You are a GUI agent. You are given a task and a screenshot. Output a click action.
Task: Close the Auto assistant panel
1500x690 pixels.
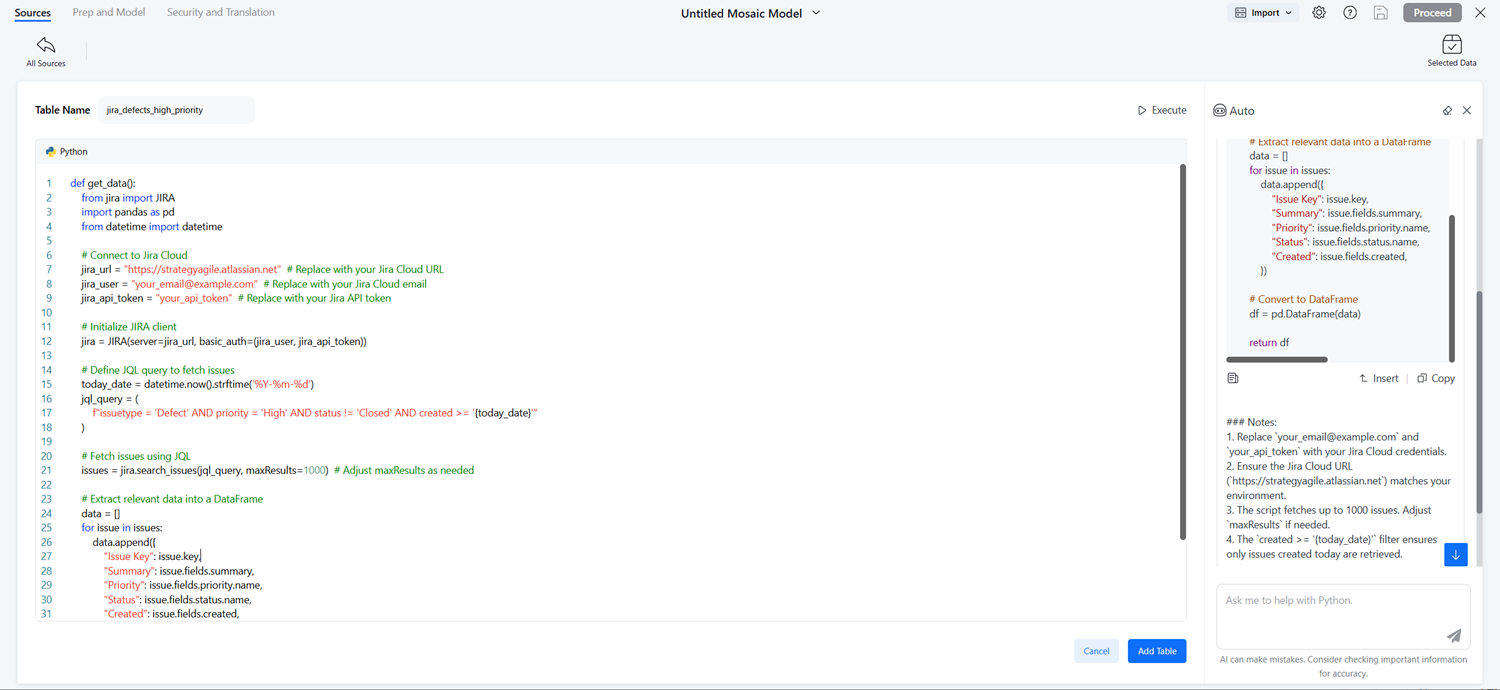pos(1467,111)
